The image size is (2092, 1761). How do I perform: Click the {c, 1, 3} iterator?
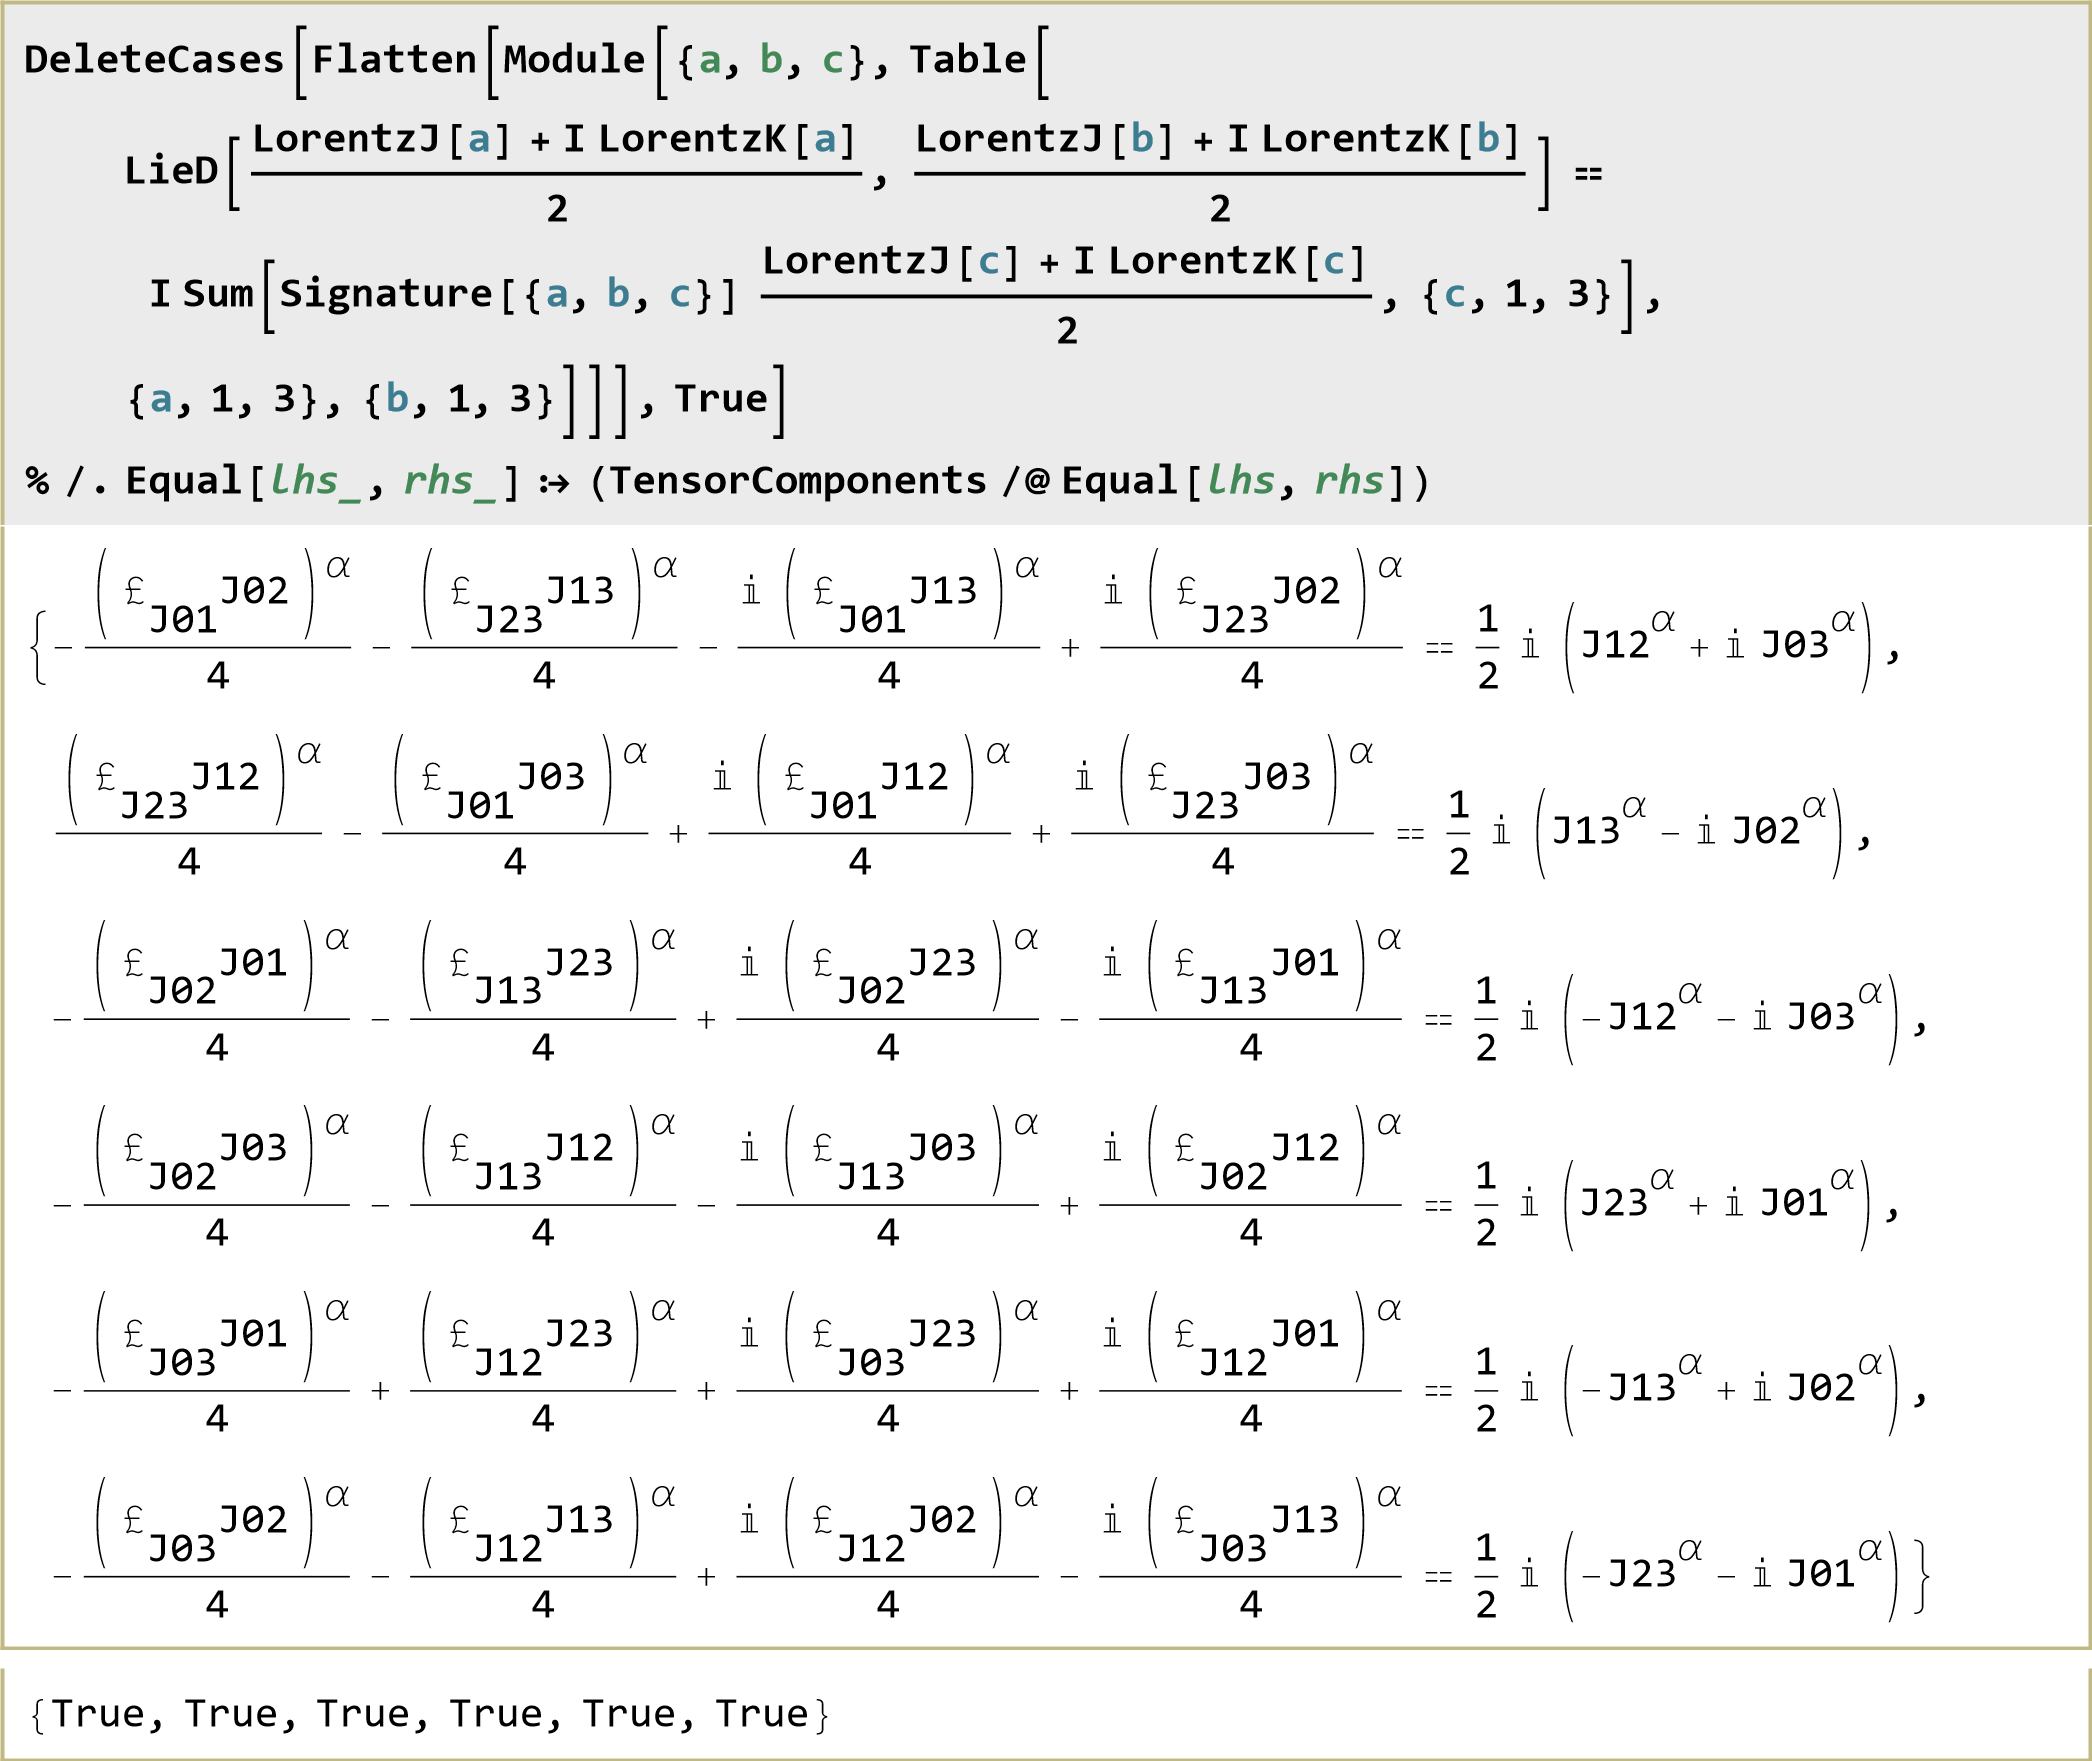[x=1515, y=294]
